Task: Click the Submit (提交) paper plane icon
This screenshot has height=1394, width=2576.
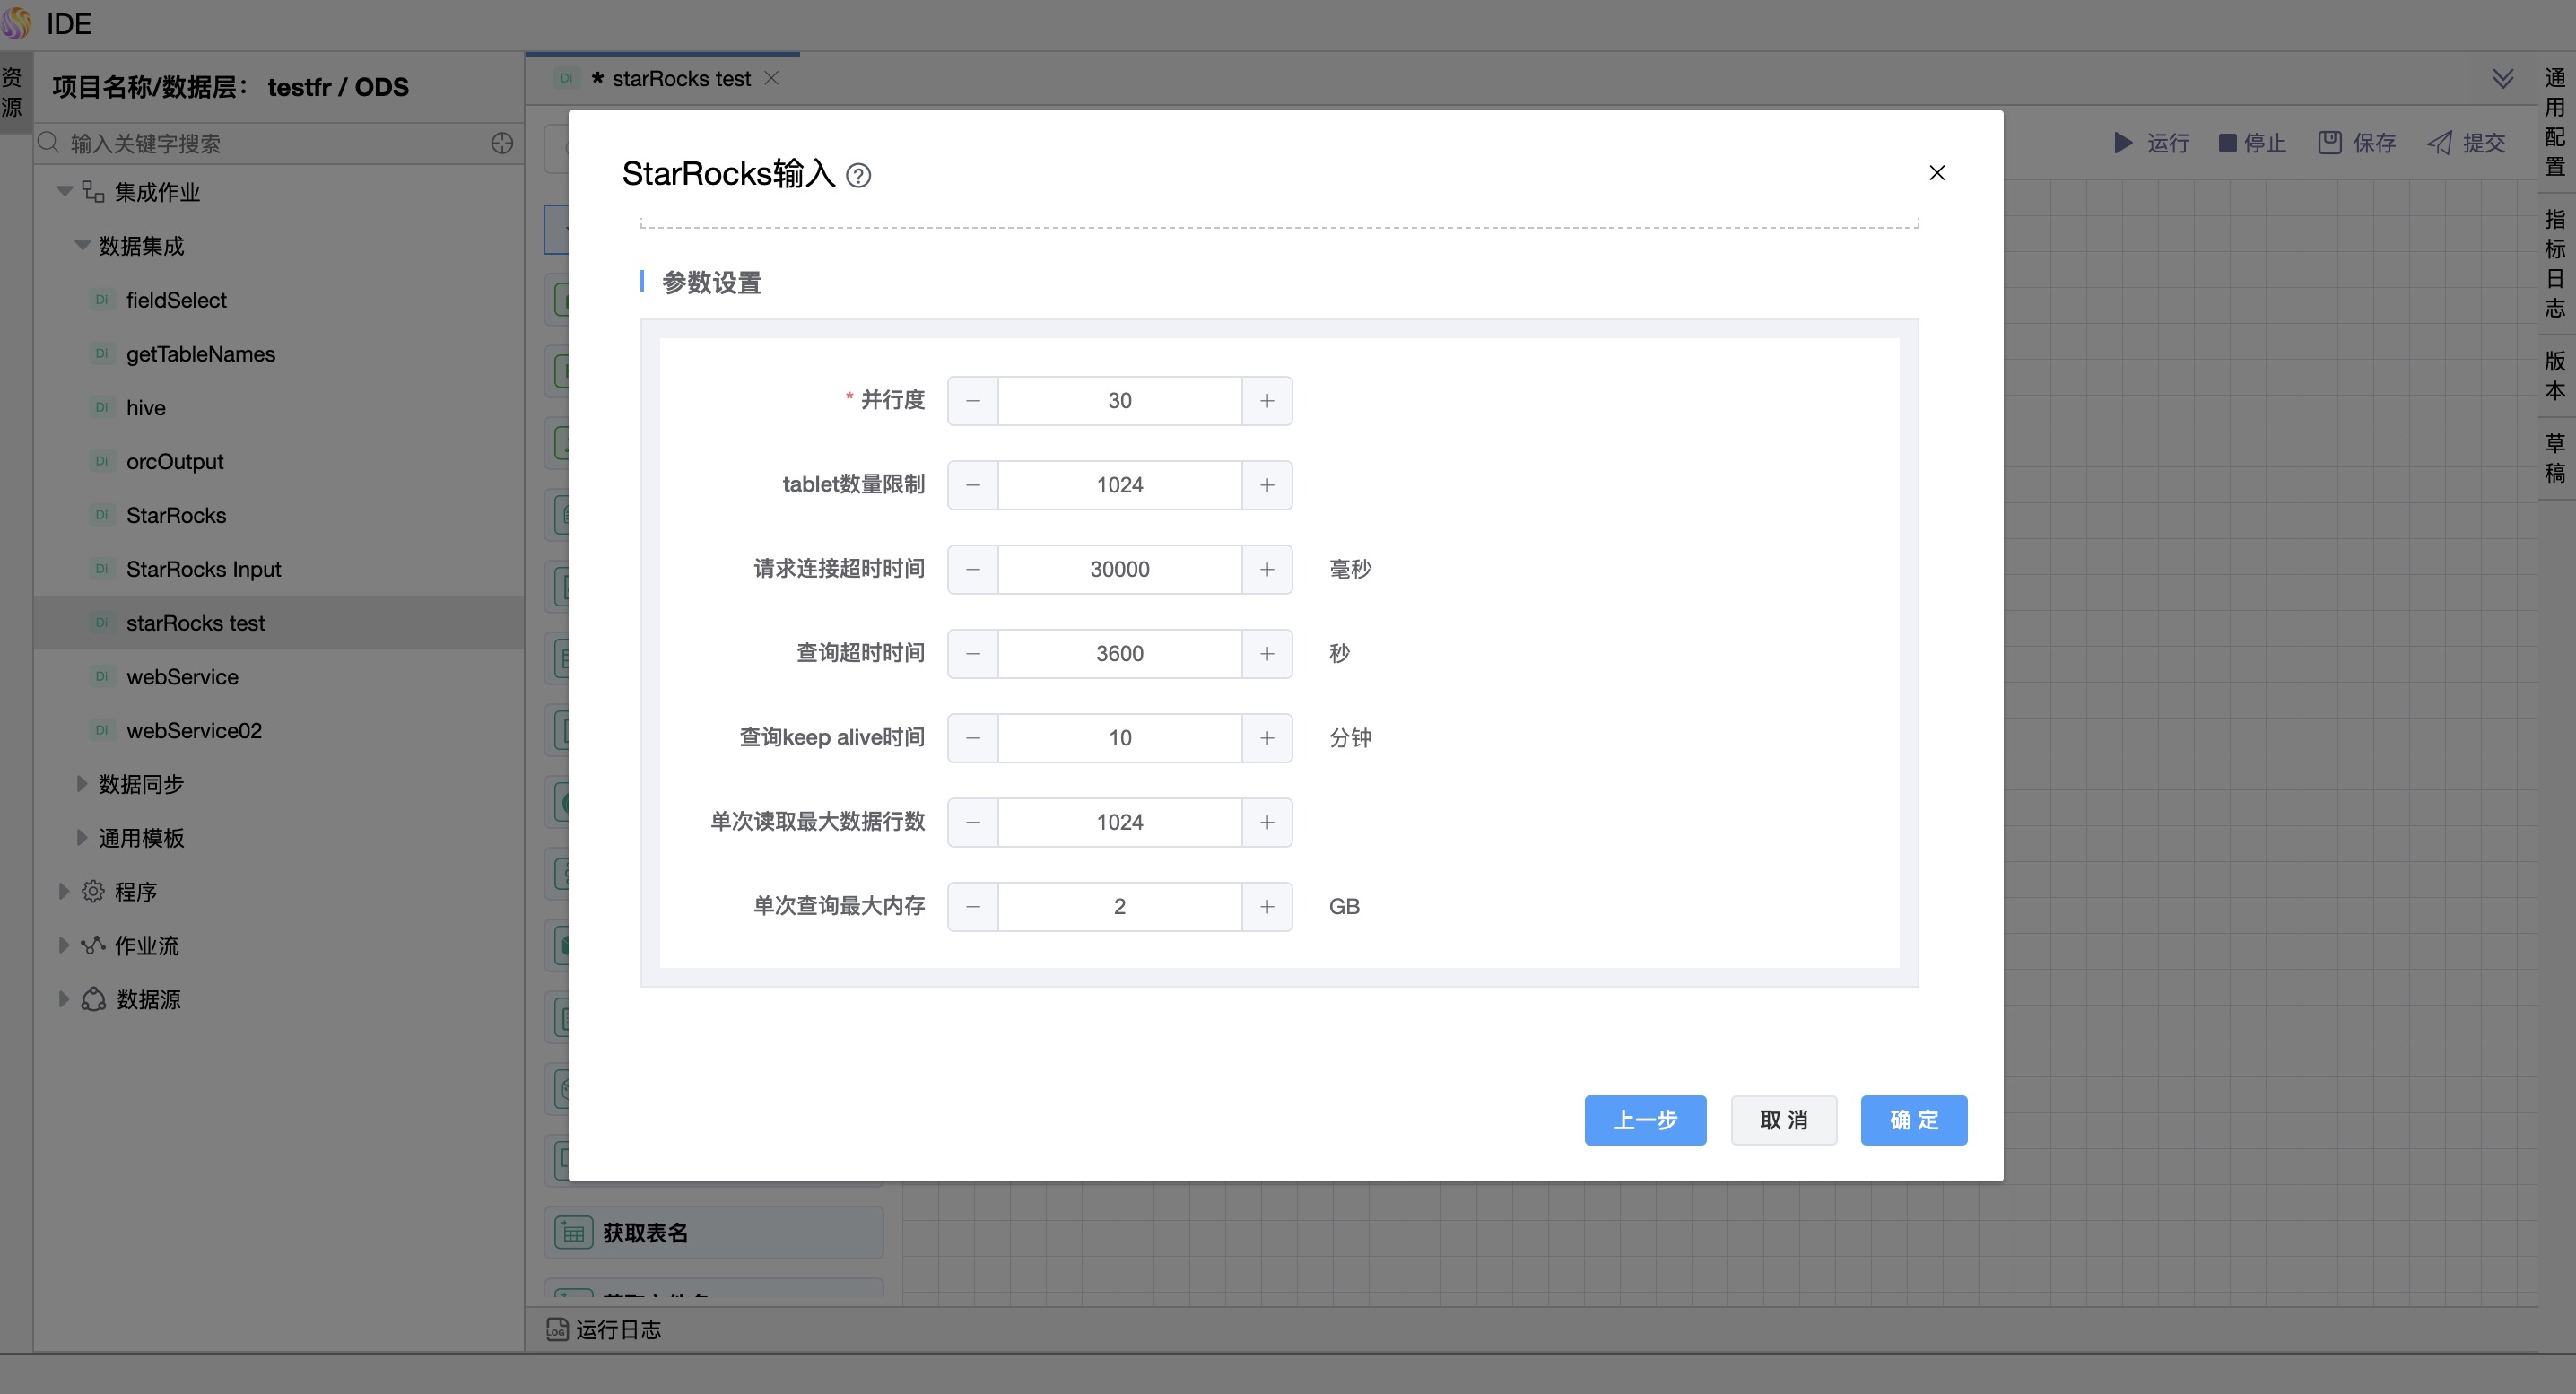Action: click(x=2439, y=143)
